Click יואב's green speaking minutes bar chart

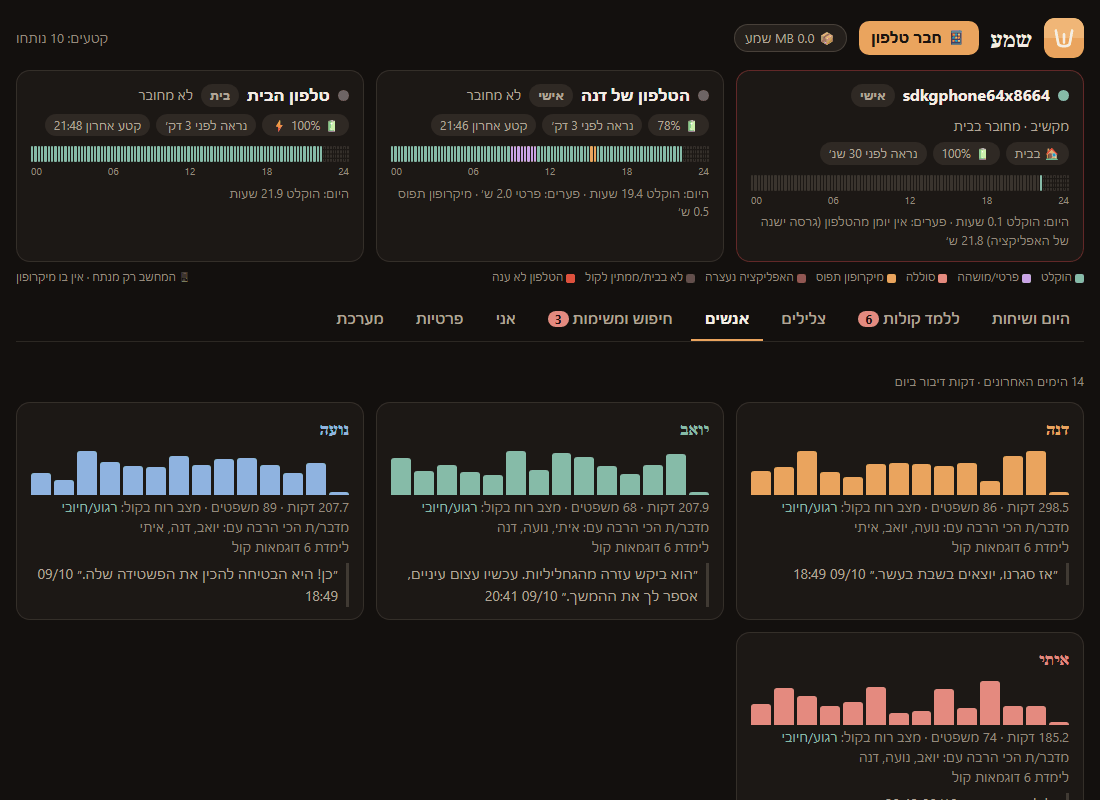(x=550, y=473)
